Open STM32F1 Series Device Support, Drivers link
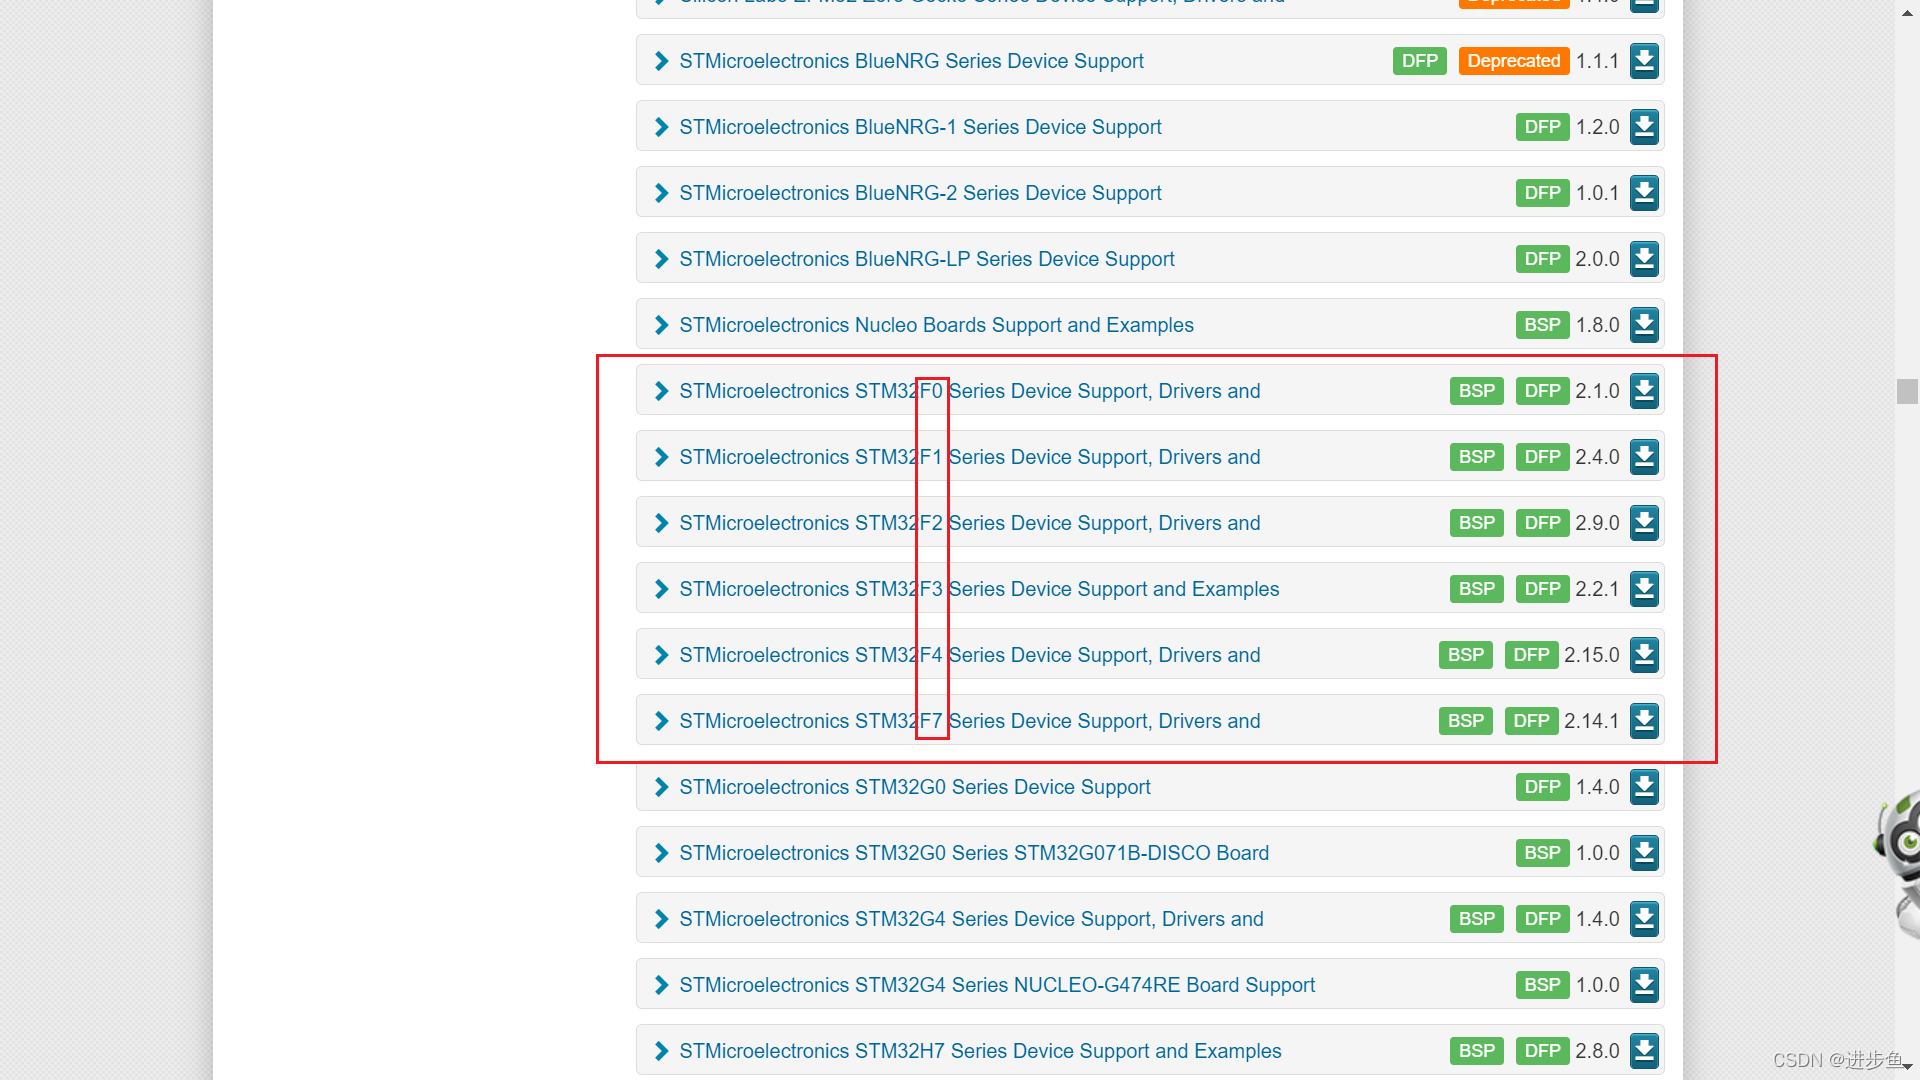The width and height of the screenshot is (1920, 1080). pyautogui.click(x=970, y=457)
